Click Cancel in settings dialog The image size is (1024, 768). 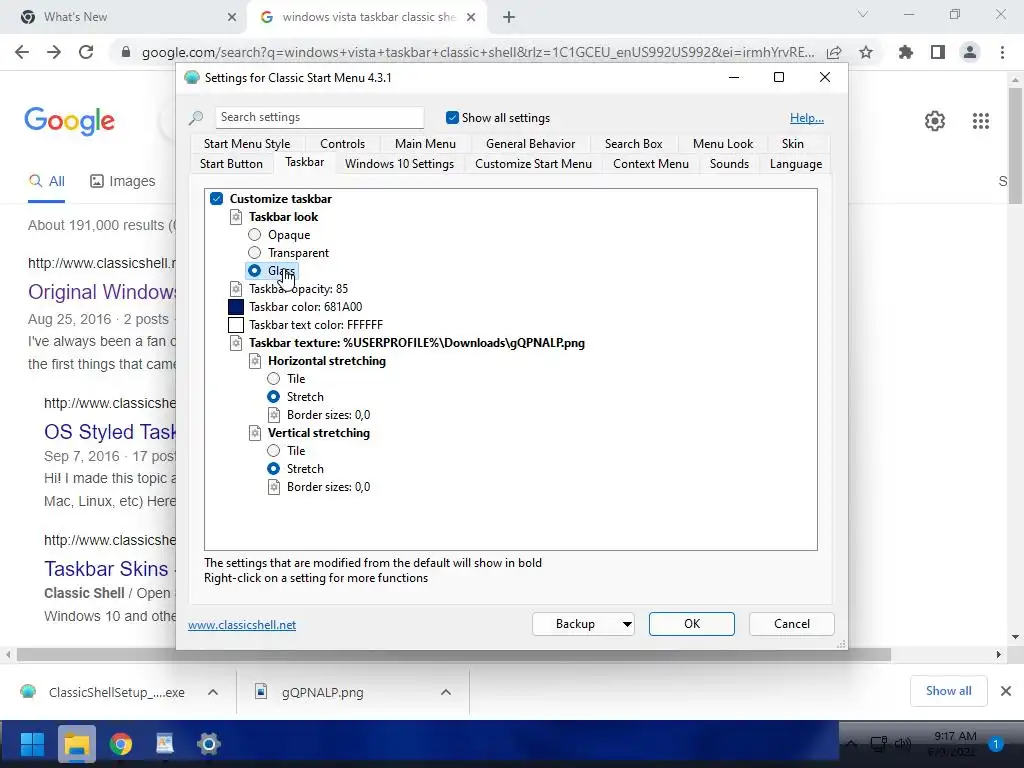[x=792, y=624]
